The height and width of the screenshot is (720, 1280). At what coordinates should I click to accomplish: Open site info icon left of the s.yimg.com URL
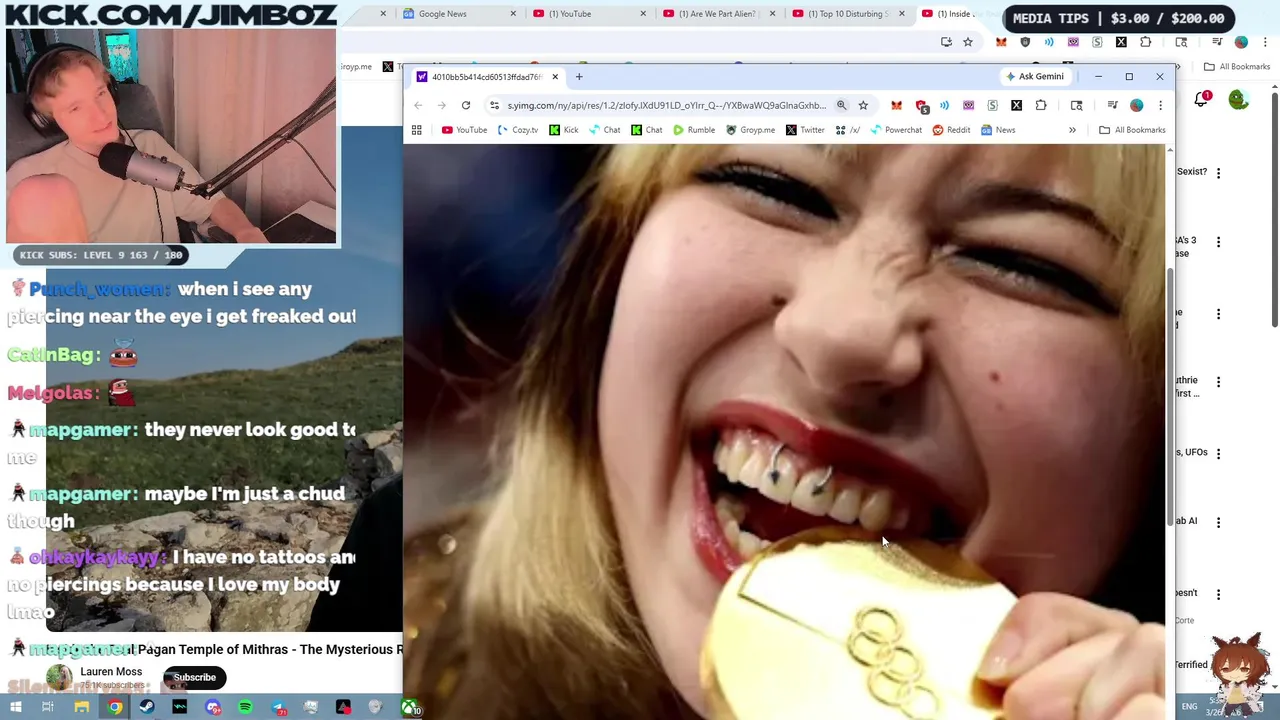pyautogui.click(x=494, y=105)
